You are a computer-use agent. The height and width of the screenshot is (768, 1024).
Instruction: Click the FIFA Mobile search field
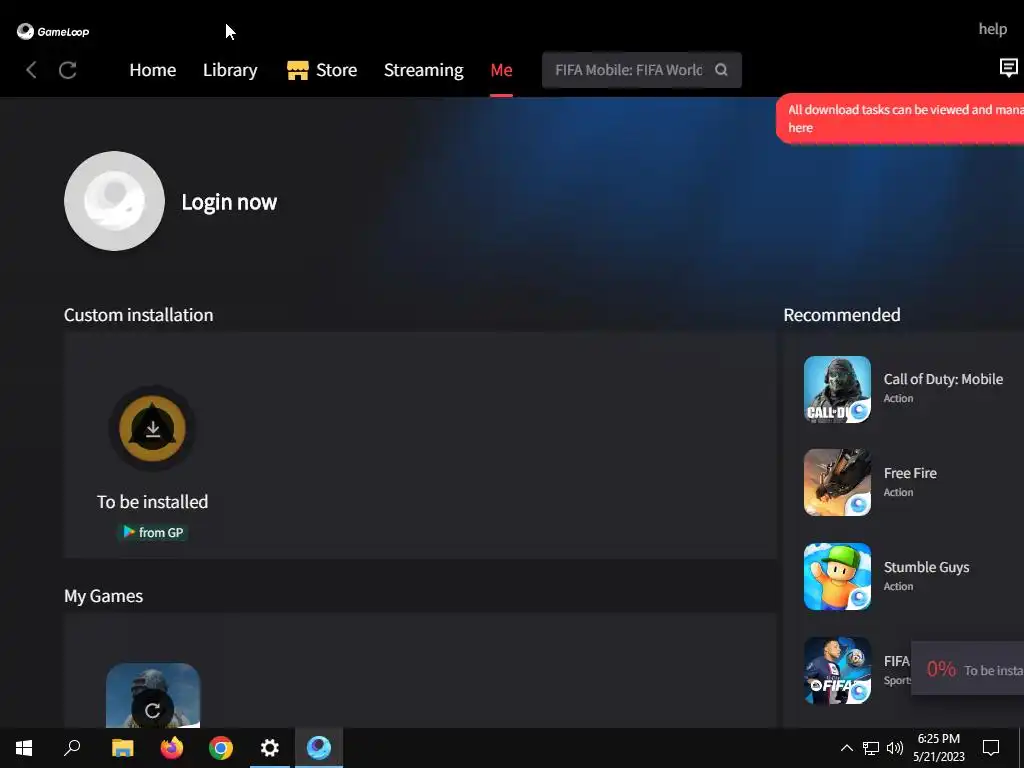[642, 70]
